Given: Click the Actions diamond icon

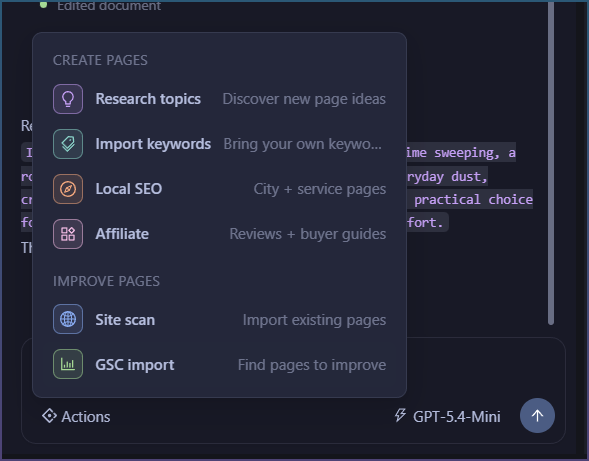Looking at the screenshot, I should point(49,416).
